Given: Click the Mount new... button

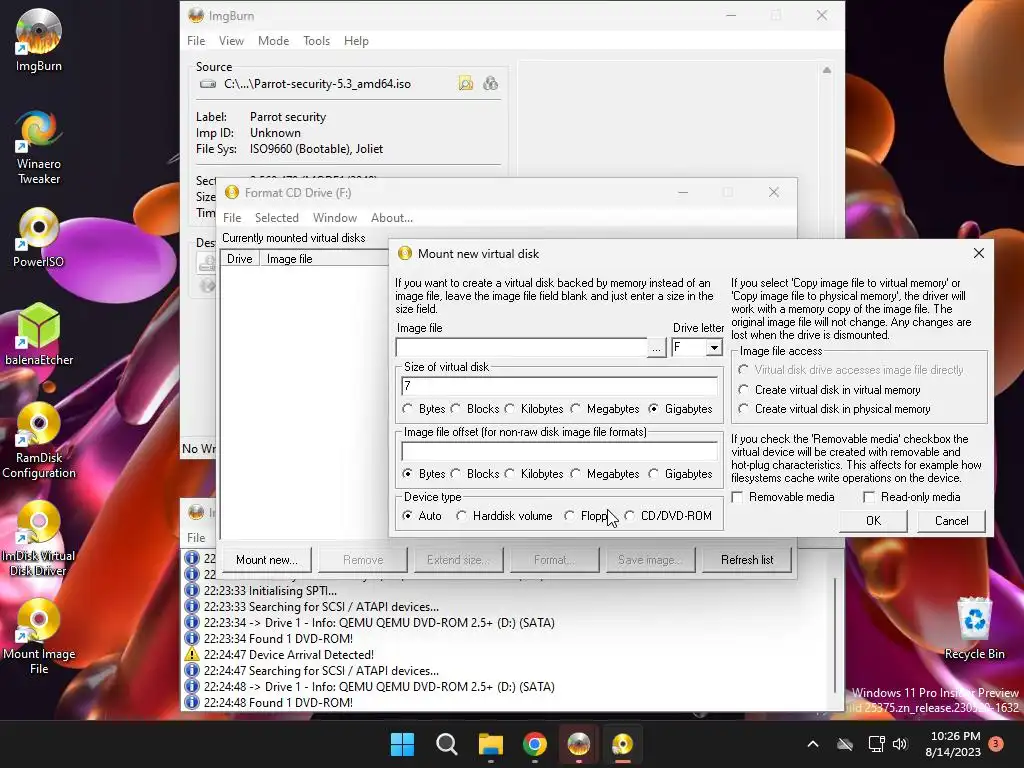Looking at the screenshot, I should 266,560.
